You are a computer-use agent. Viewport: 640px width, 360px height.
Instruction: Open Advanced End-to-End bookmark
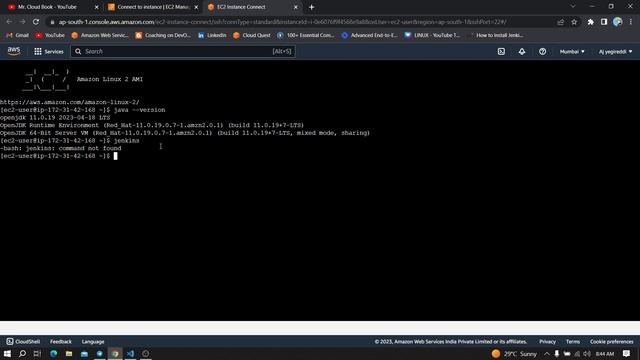click(369, 35)
